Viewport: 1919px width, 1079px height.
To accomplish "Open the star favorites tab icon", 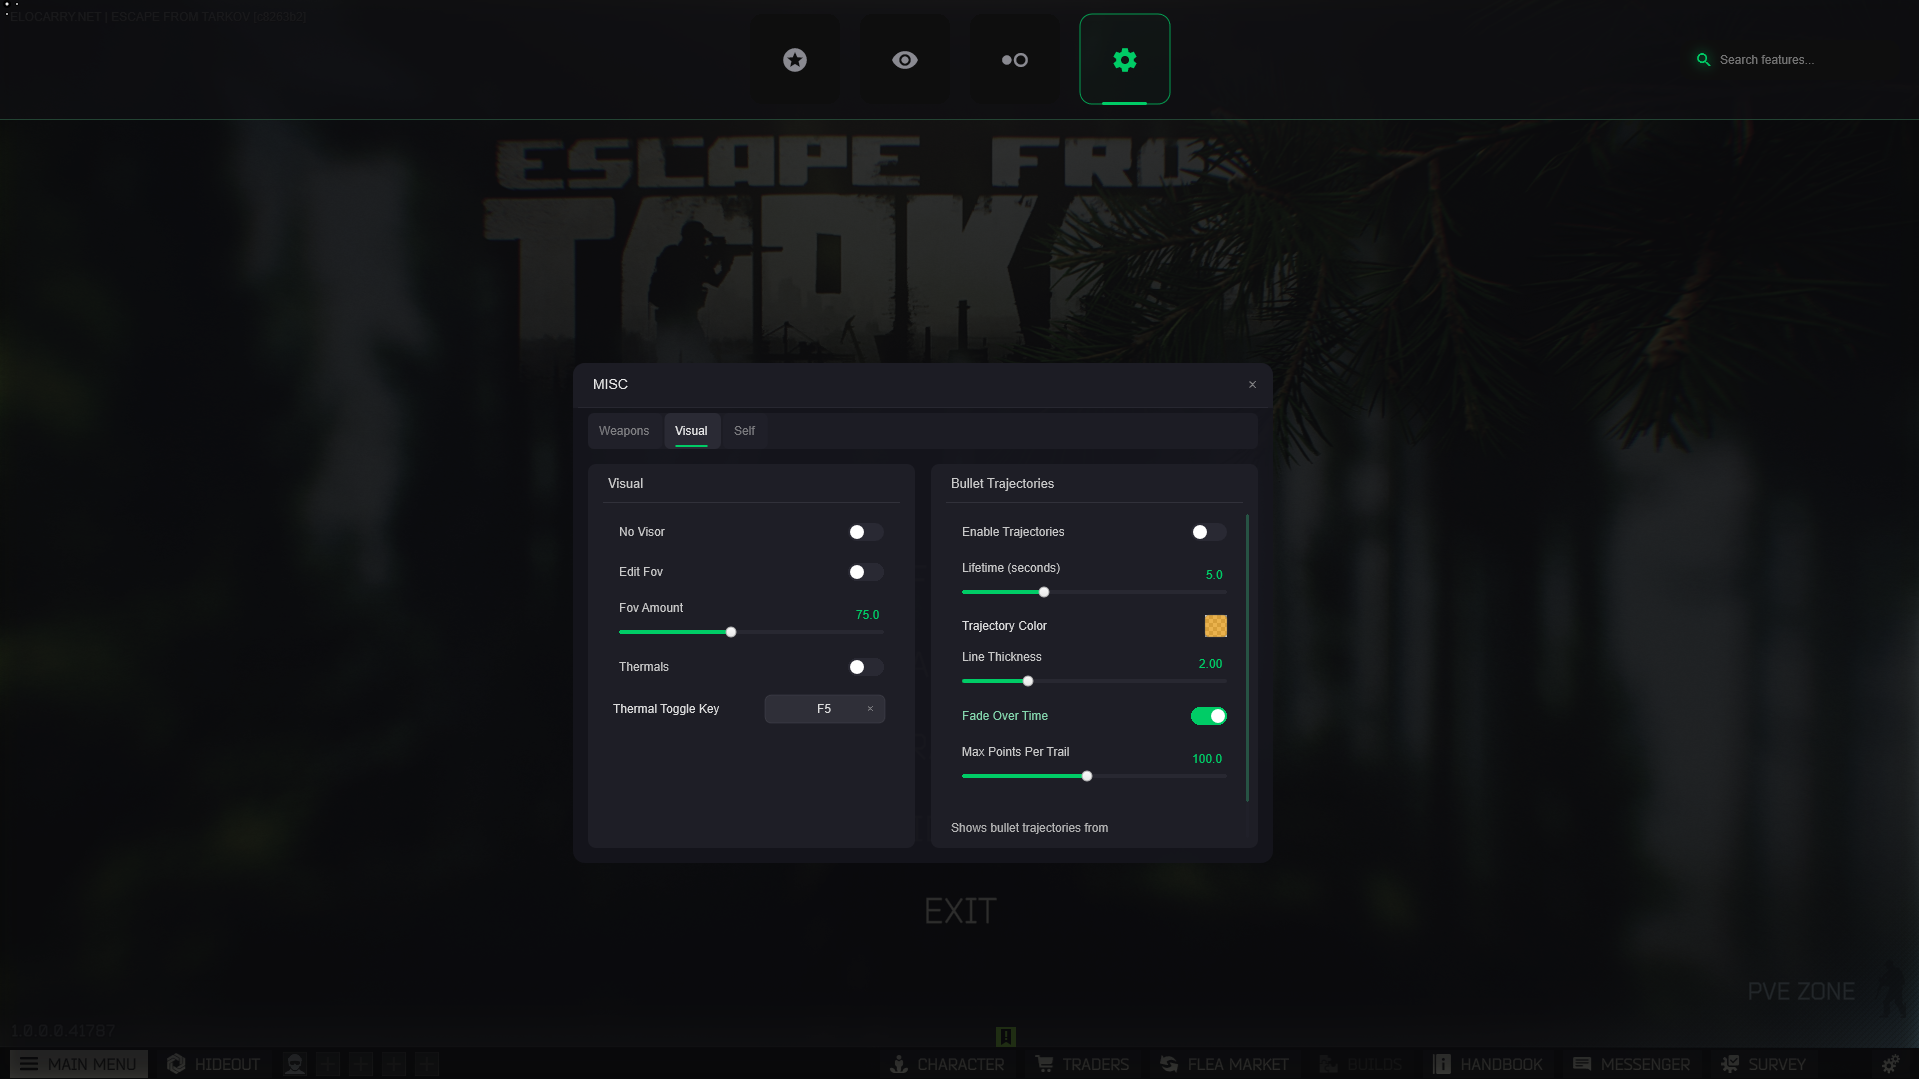I will 795,60.
